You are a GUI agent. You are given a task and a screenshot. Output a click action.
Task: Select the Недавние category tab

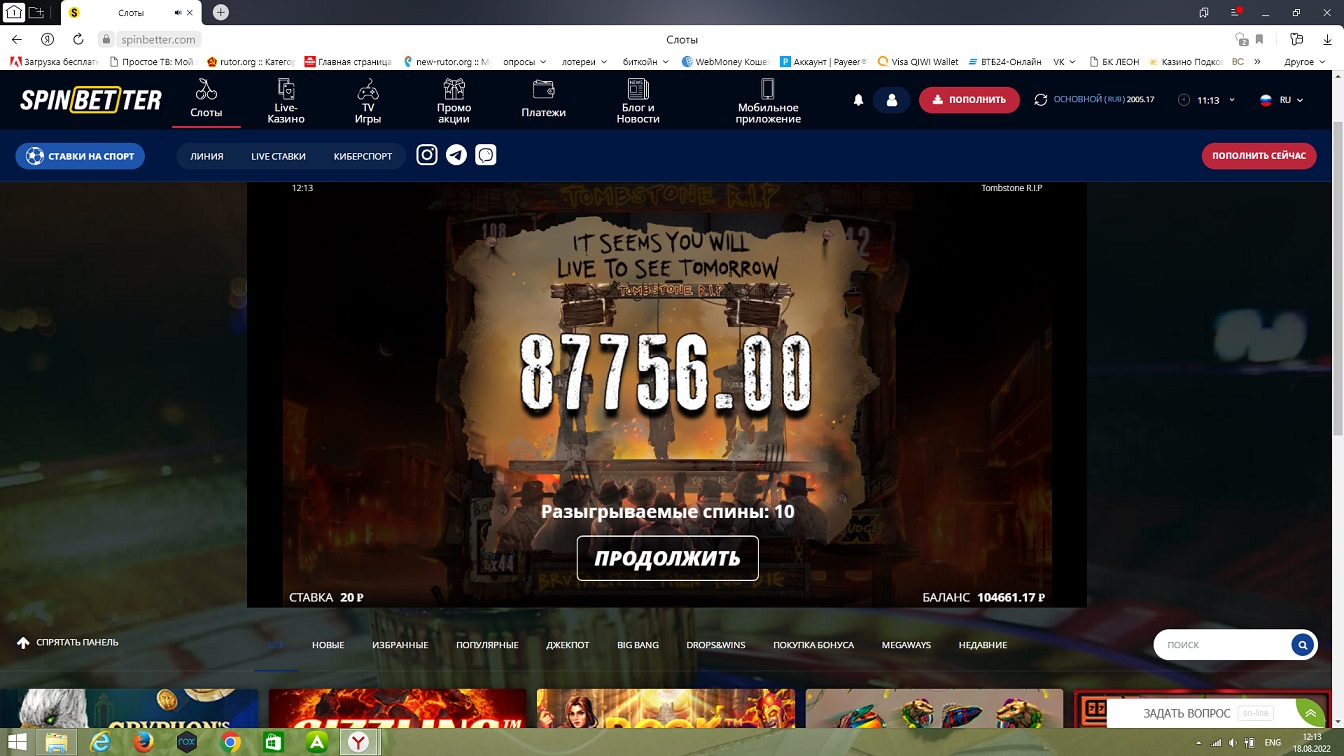[983, 645]
